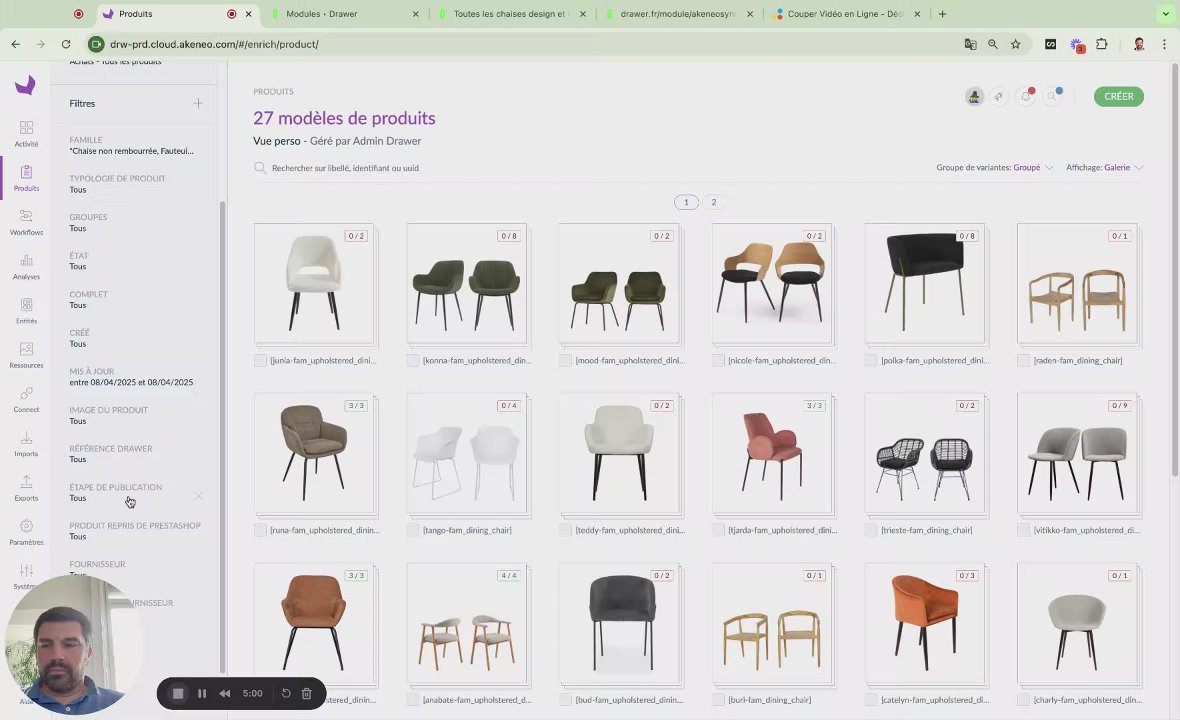Switch to Couper Vidéo en Ligne tab
Viewport: 1180px width, 720px height.
click(x=846, y=14)
